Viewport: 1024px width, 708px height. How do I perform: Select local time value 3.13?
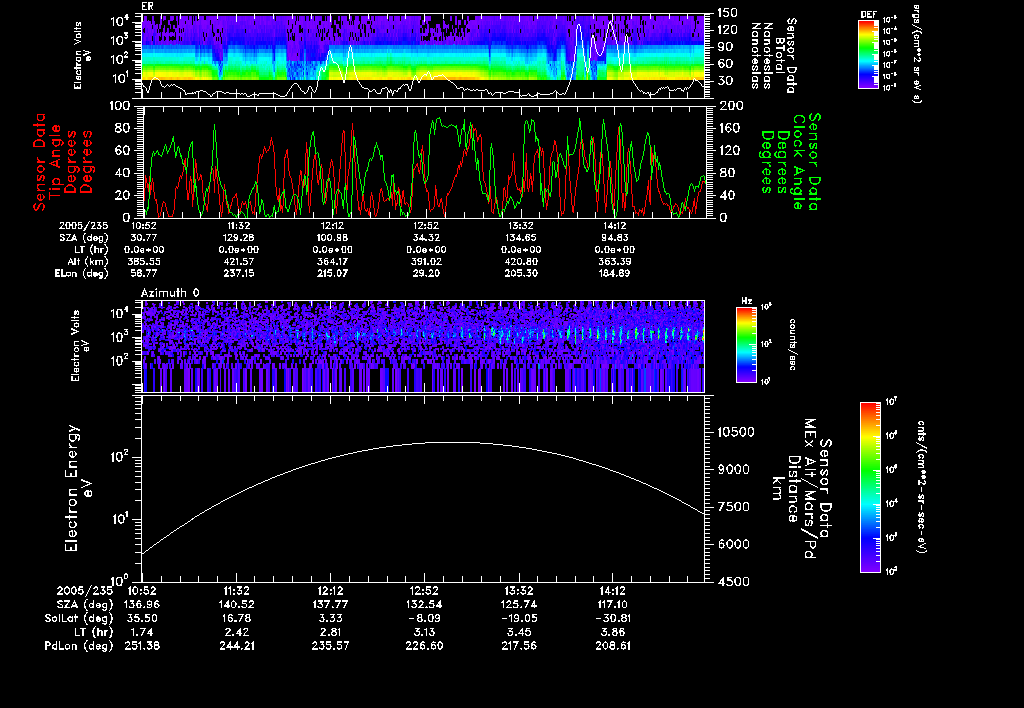[x=426, y=632]
